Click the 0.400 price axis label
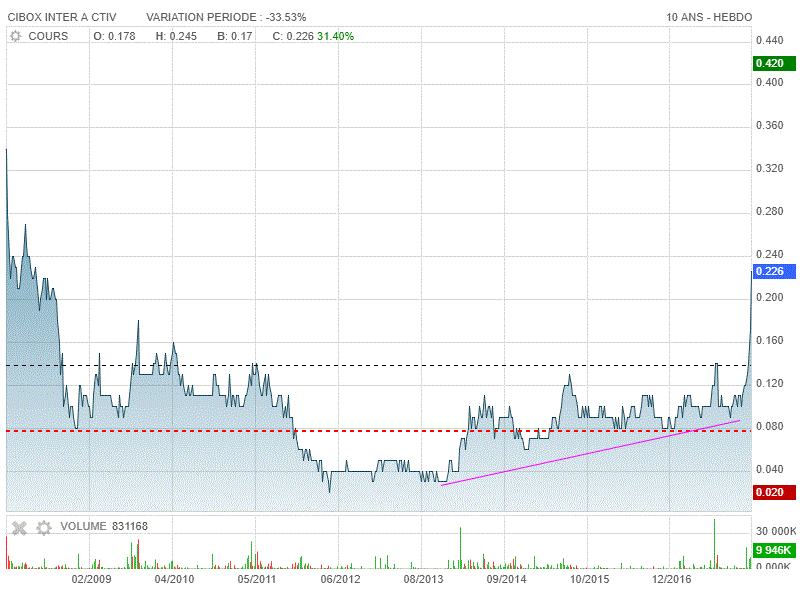802x590 pixels. [x=770, y=82]
